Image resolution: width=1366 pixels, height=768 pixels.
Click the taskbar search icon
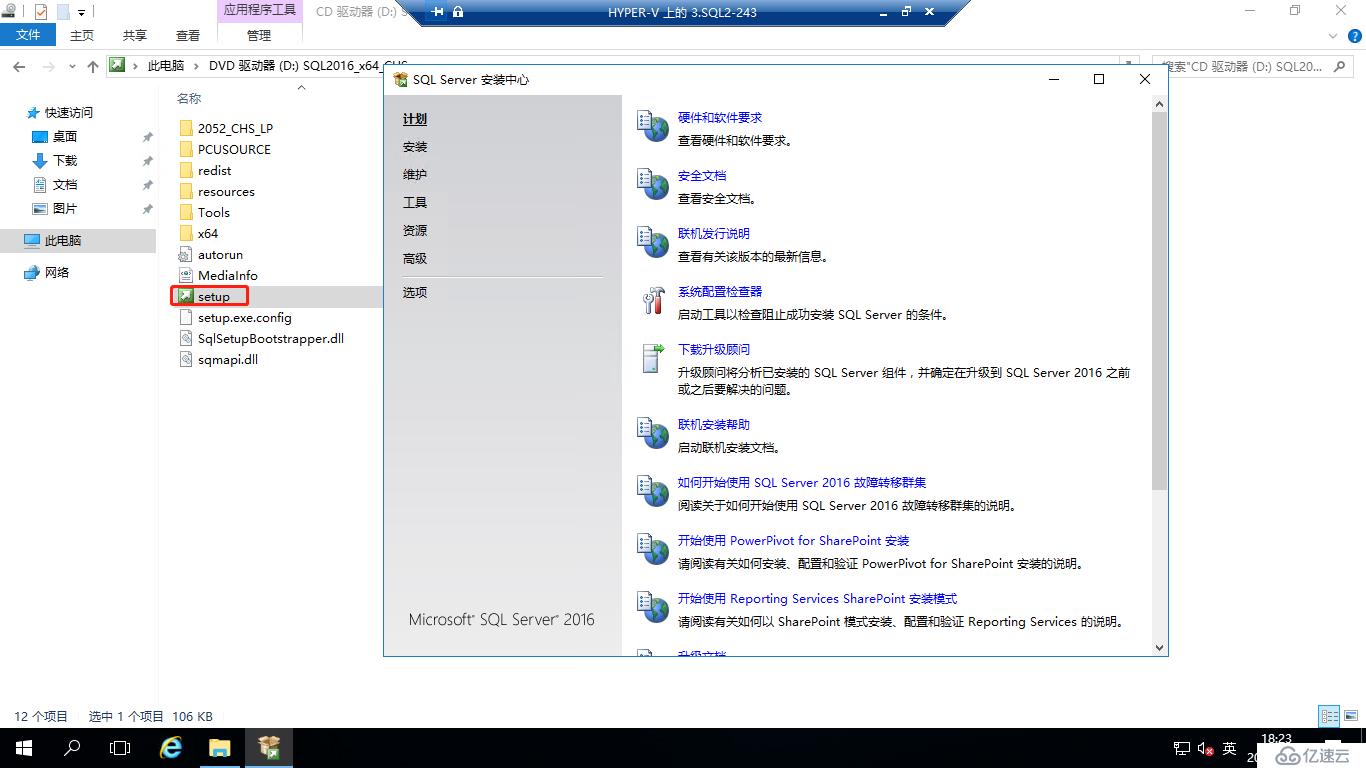(72, 748)
